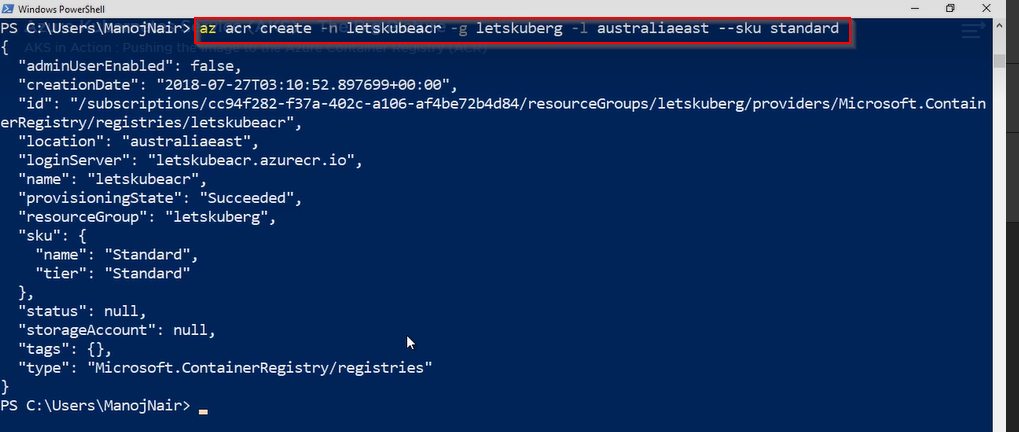The height and width of the screenshot is (432, 1019).
Task: Click the PowerShell icon in the title bar
Action: (9, 8)
